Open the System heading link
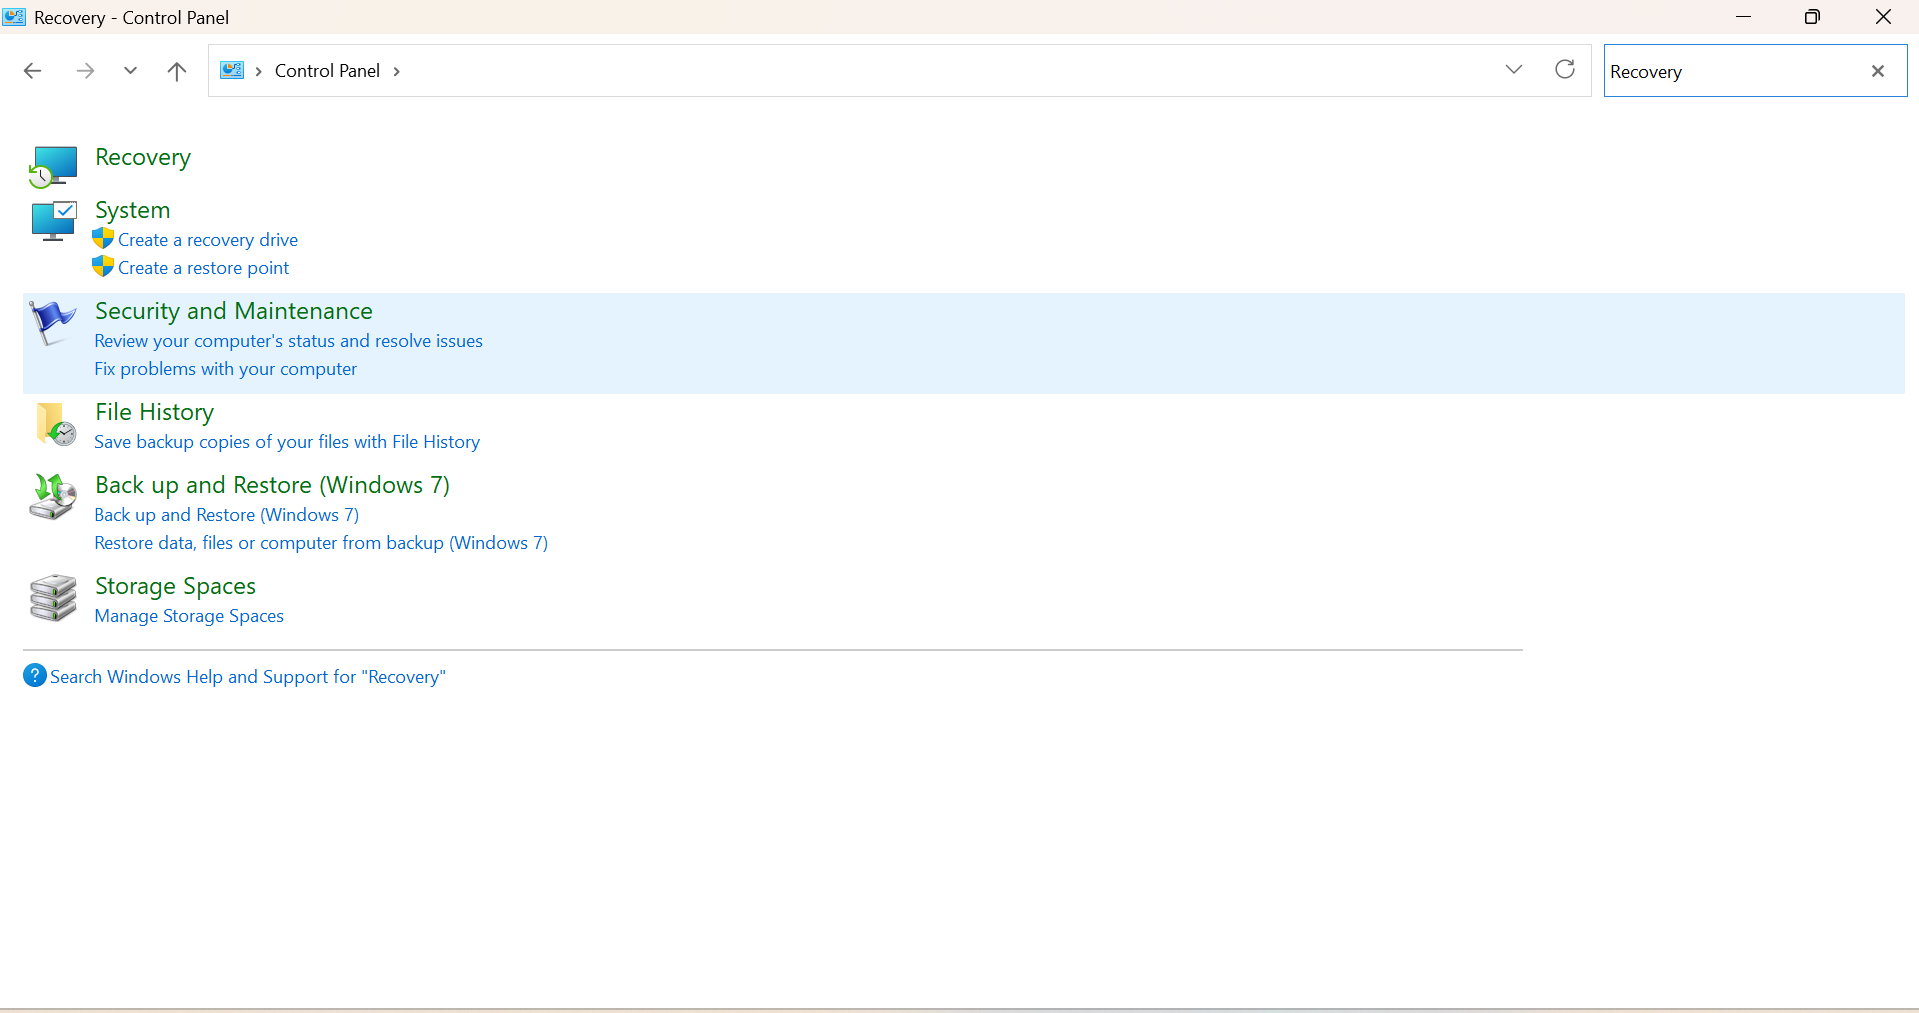This screenshot has height=1013, width=1919. point(133,210)
